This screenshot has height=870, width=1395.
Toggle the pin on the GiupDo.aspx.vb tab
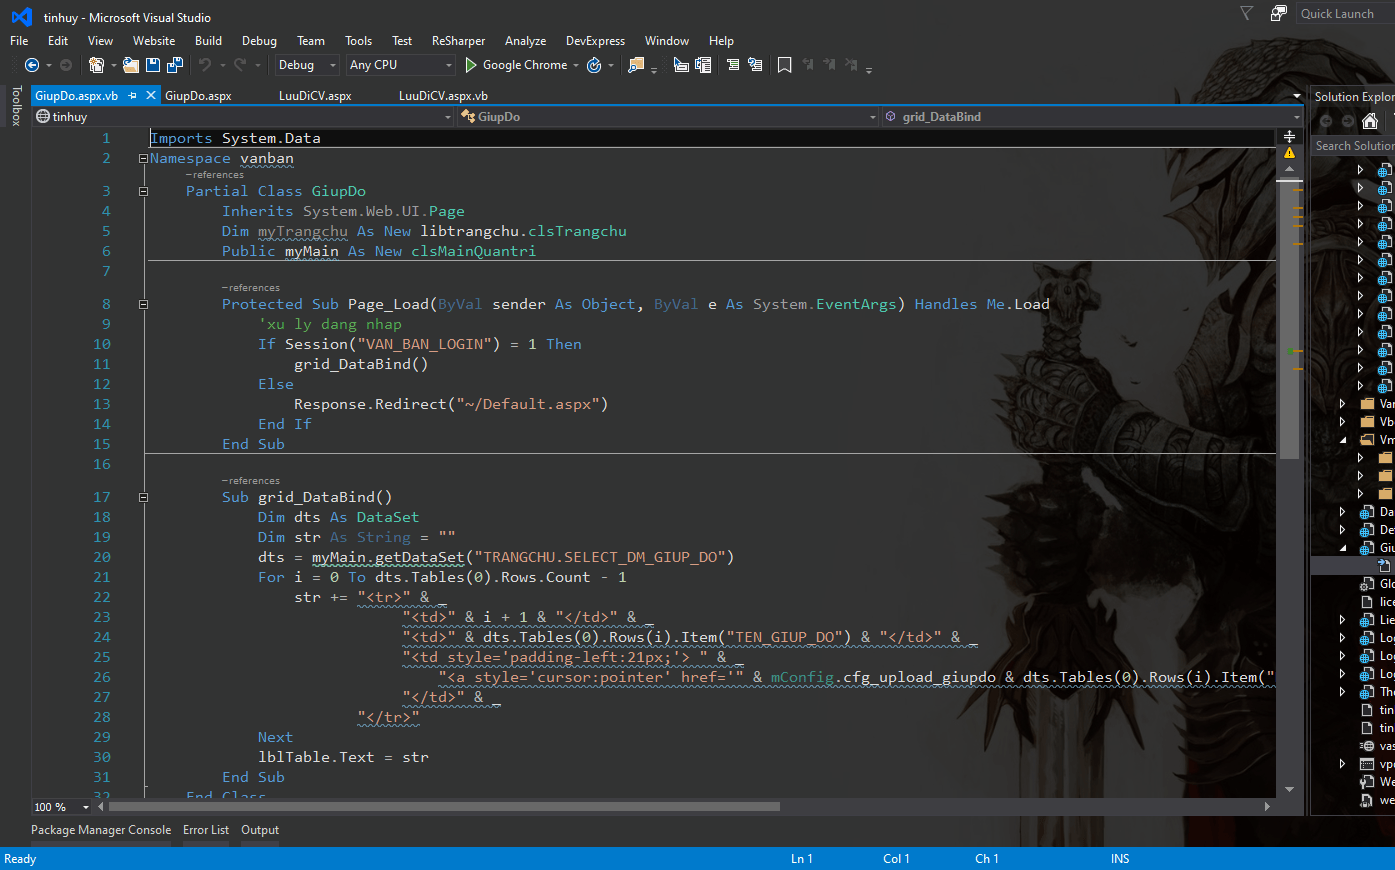133,95
